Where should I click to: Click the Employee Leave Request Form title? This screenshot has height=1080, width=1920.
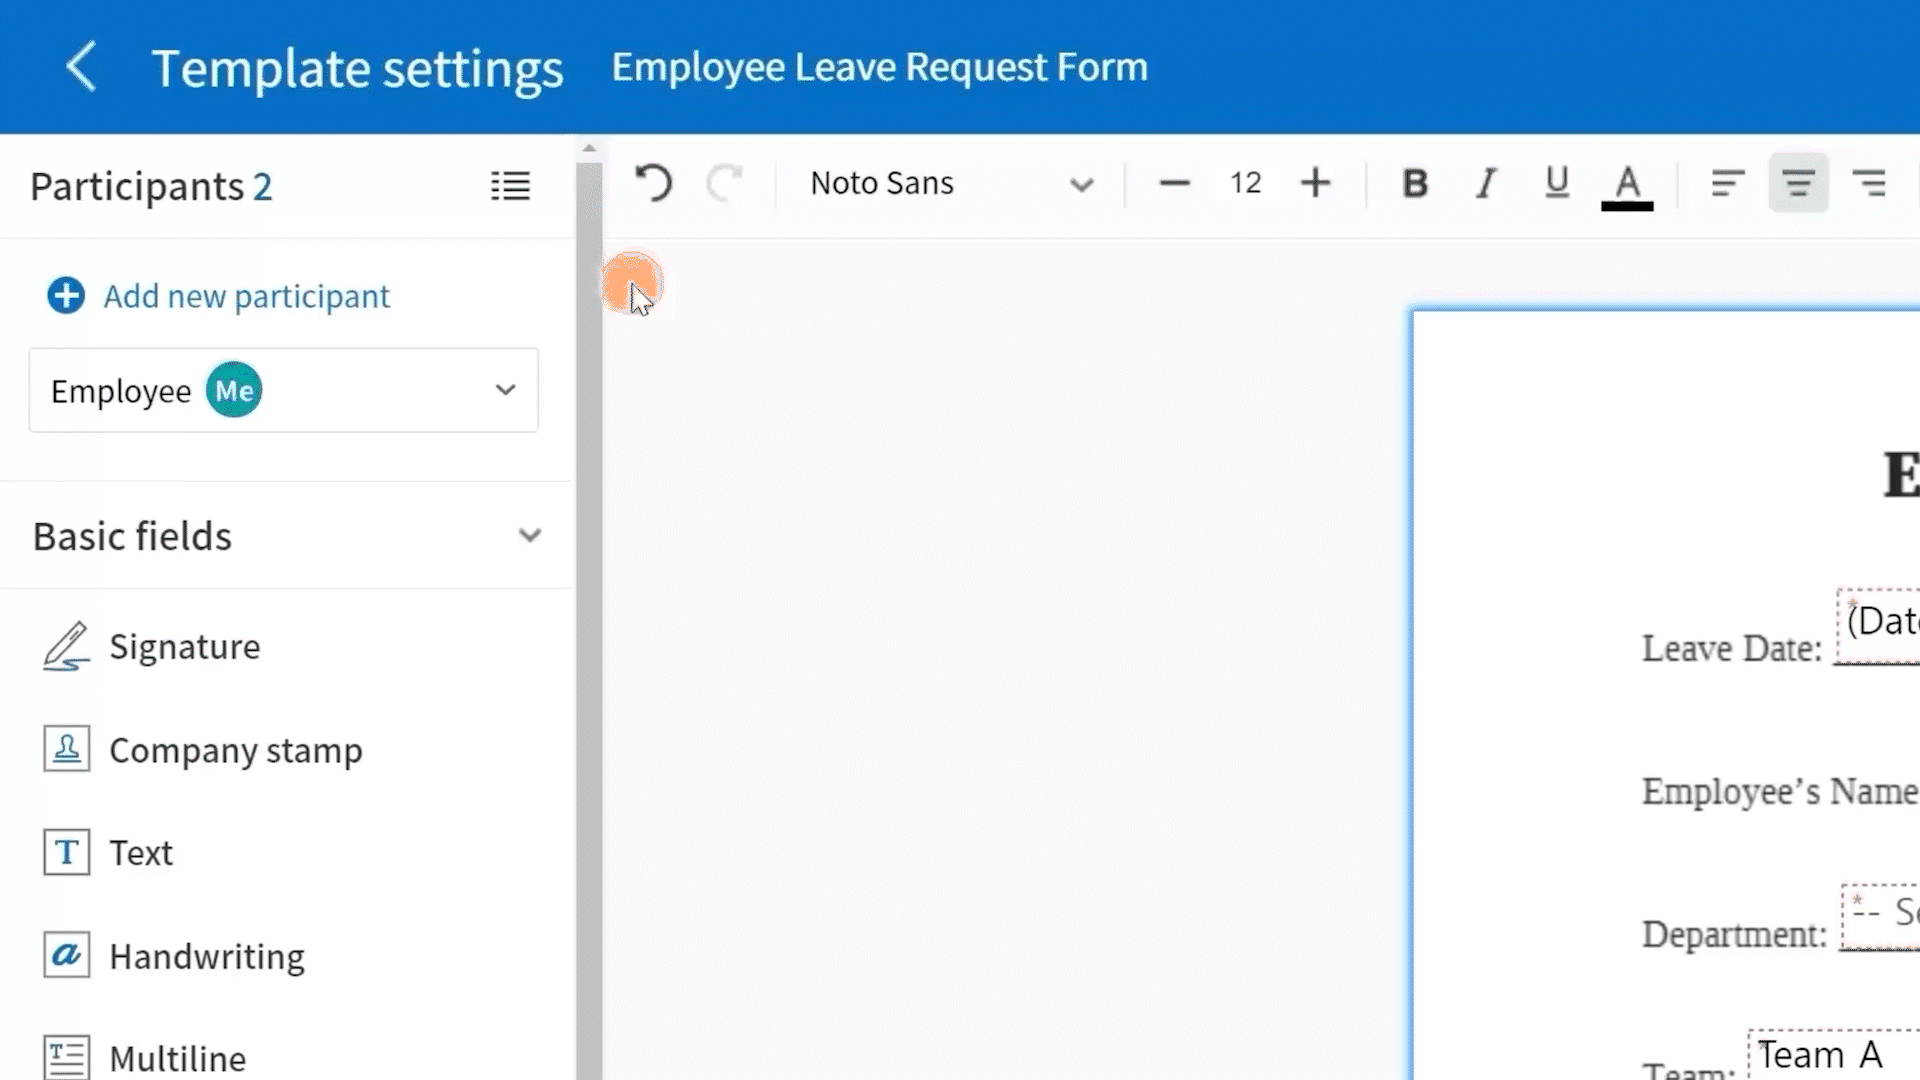[880, 67]
